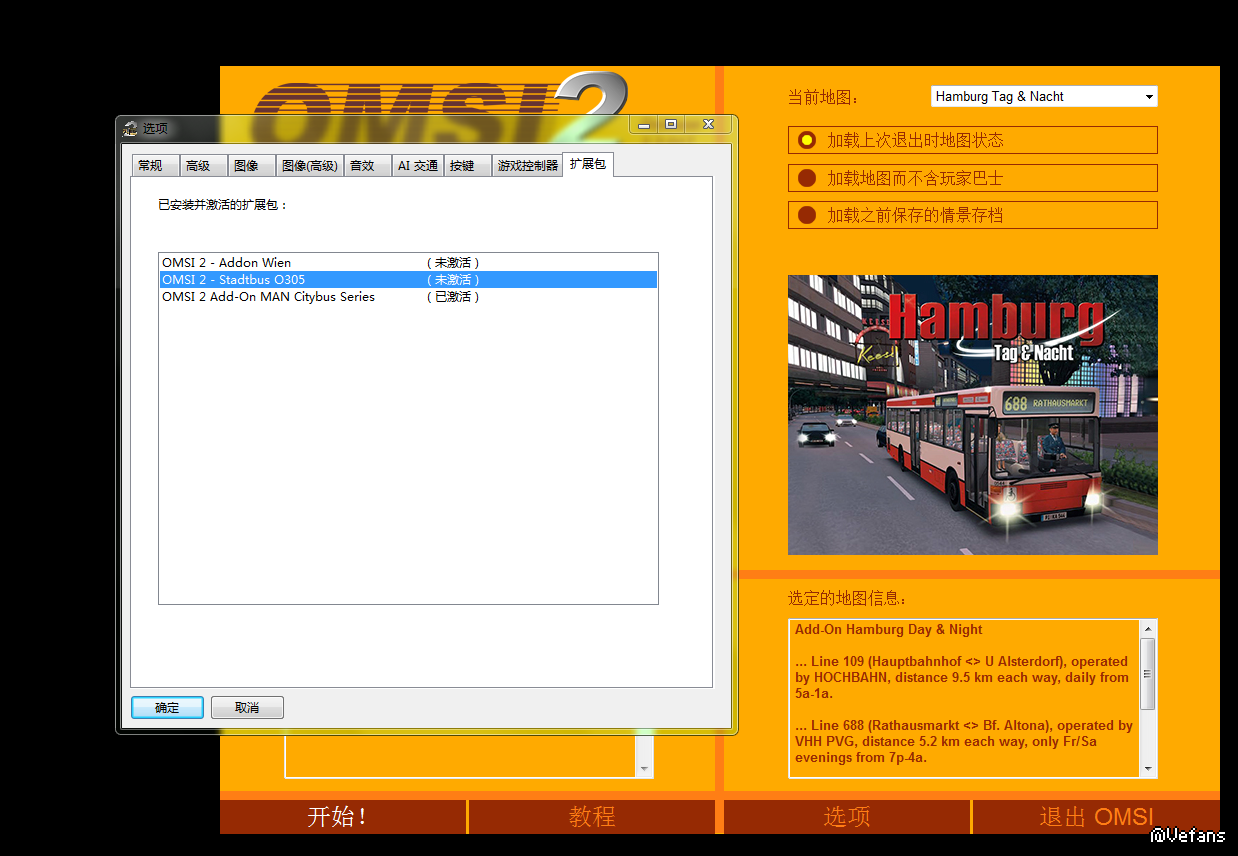Minimize the 选项 dialog
Viewport: 1238px width, 856px height.
(643, 124)
